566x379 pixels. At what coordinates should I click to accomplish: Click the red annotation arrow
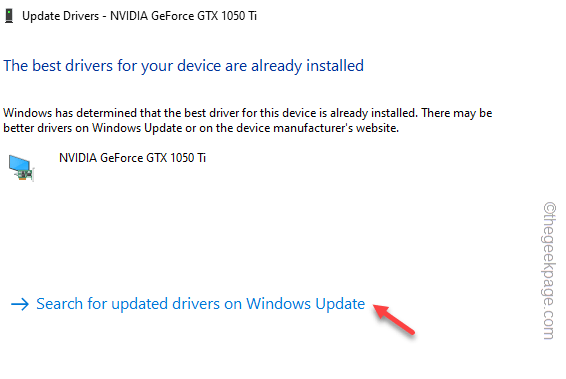pos(394,319)
